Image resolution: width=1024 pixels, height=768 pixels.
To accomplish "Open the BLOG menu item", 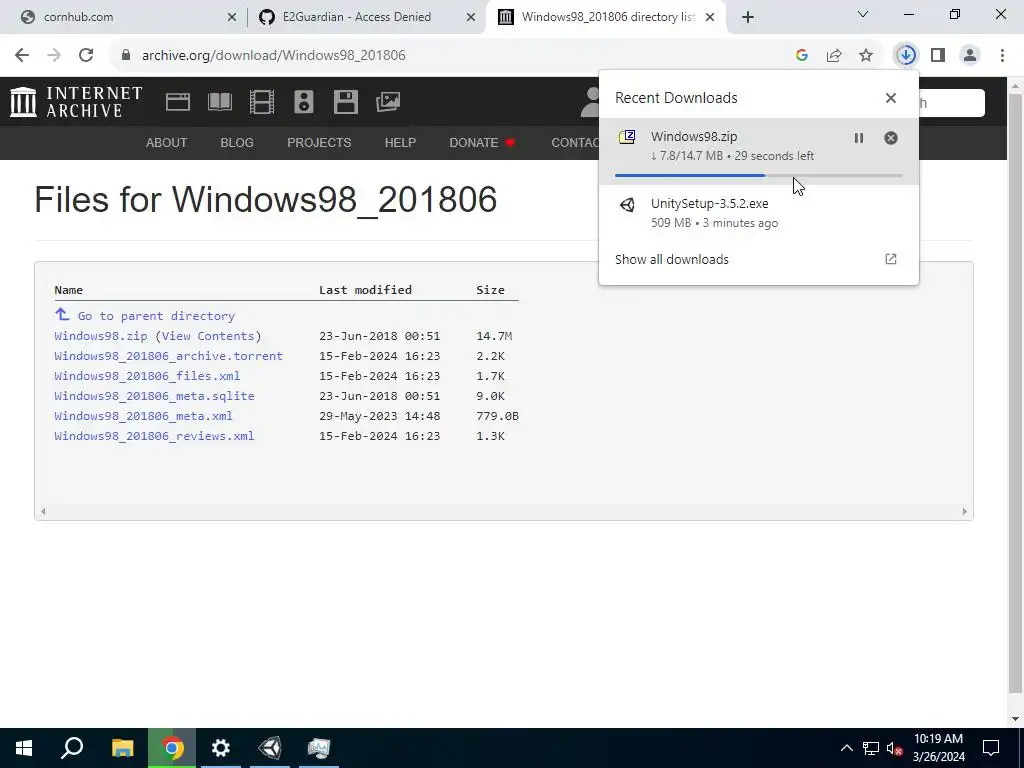I will pos(237,142).
